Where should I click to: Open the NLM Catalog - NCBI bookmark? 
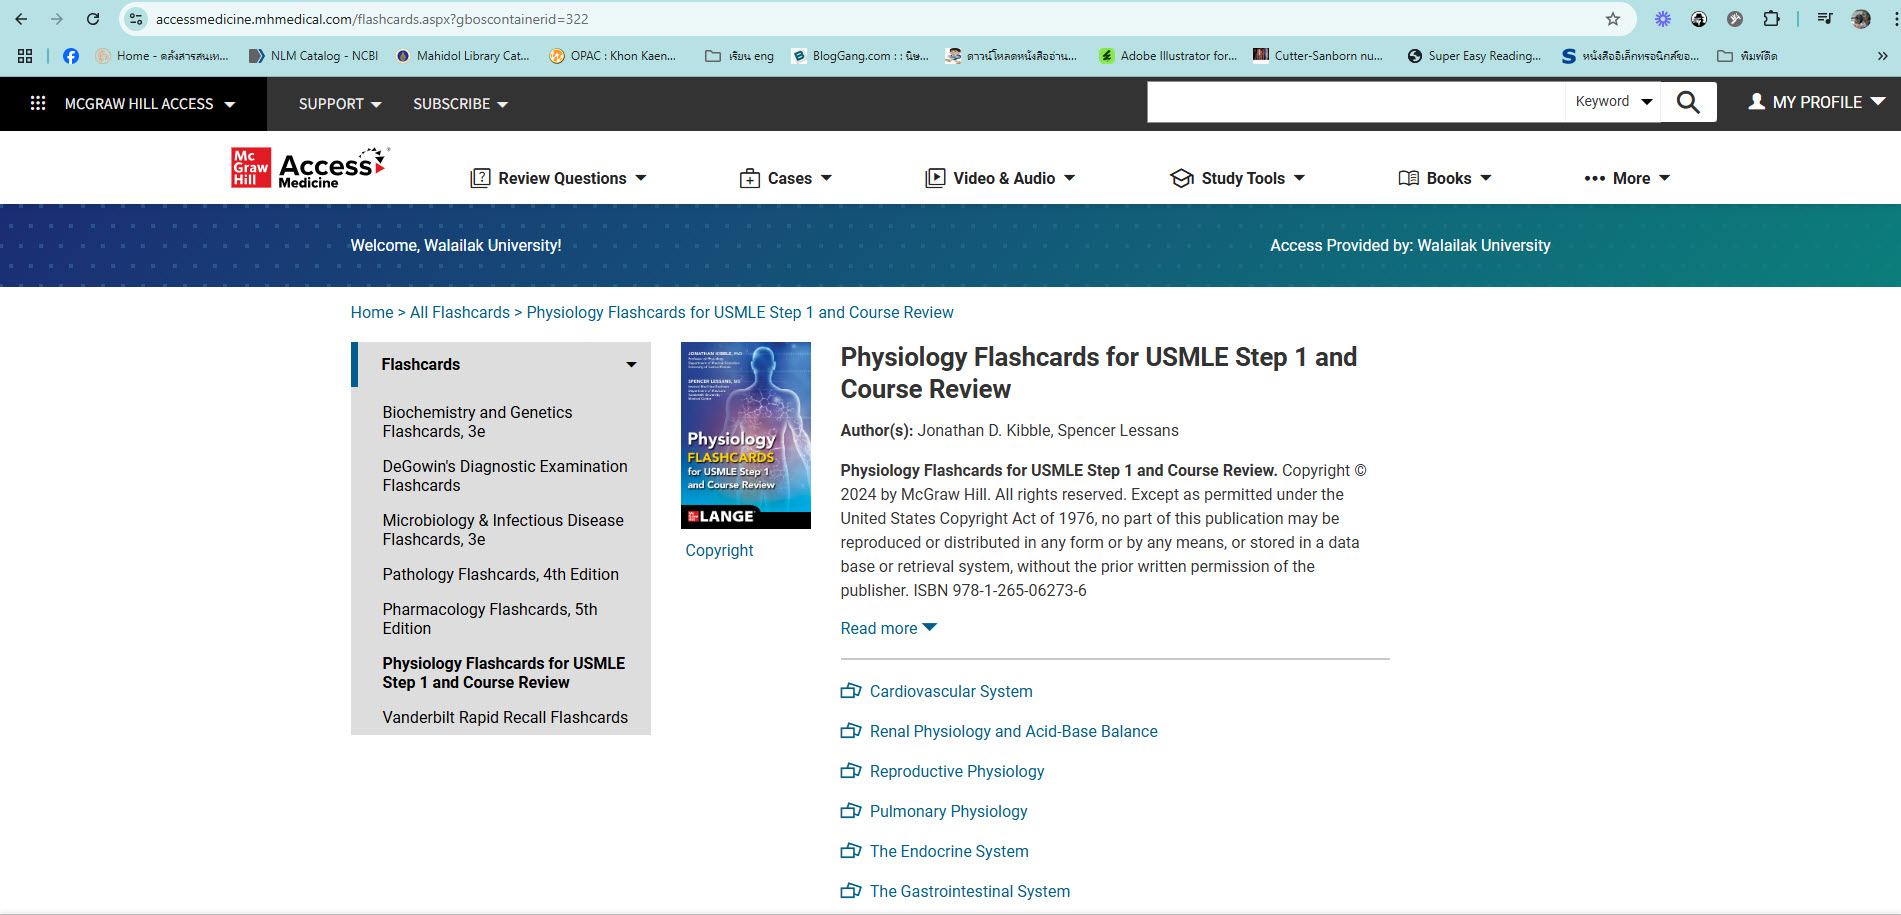(x=314, y=56)
